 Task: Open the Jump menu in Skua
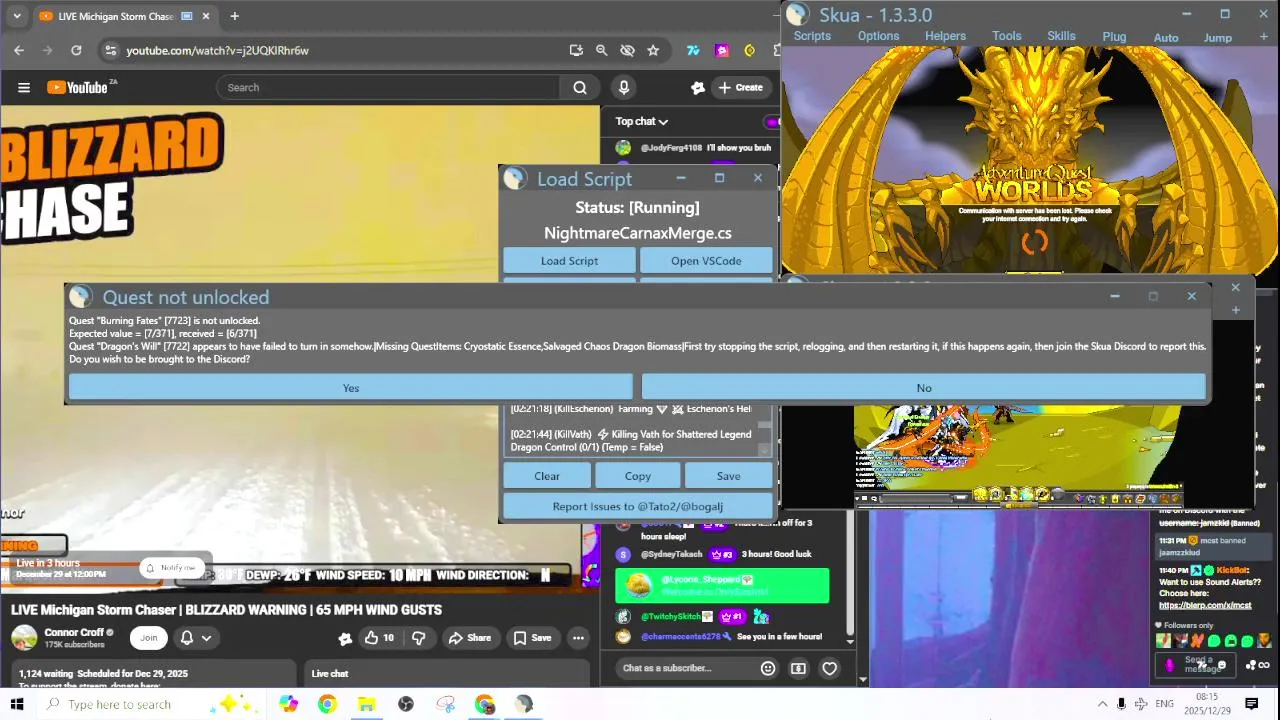pos(1217,37)
